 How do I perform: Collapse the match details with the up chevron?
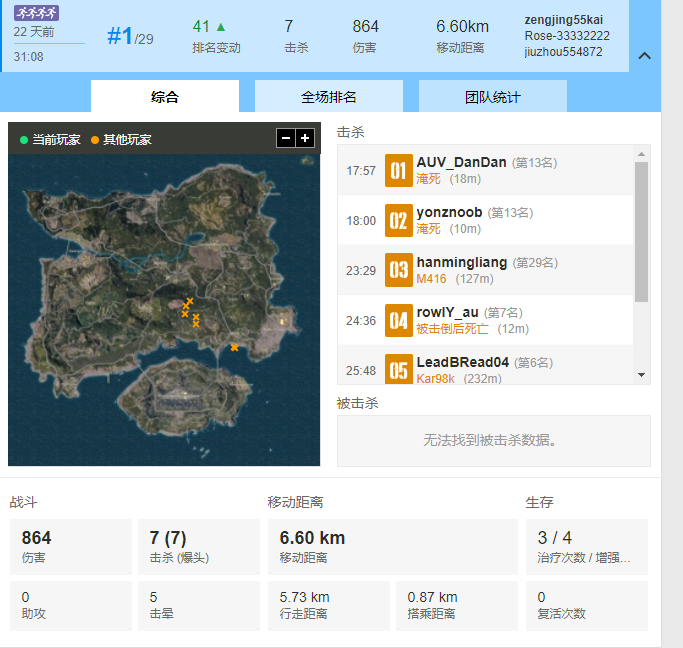[644, 56]
